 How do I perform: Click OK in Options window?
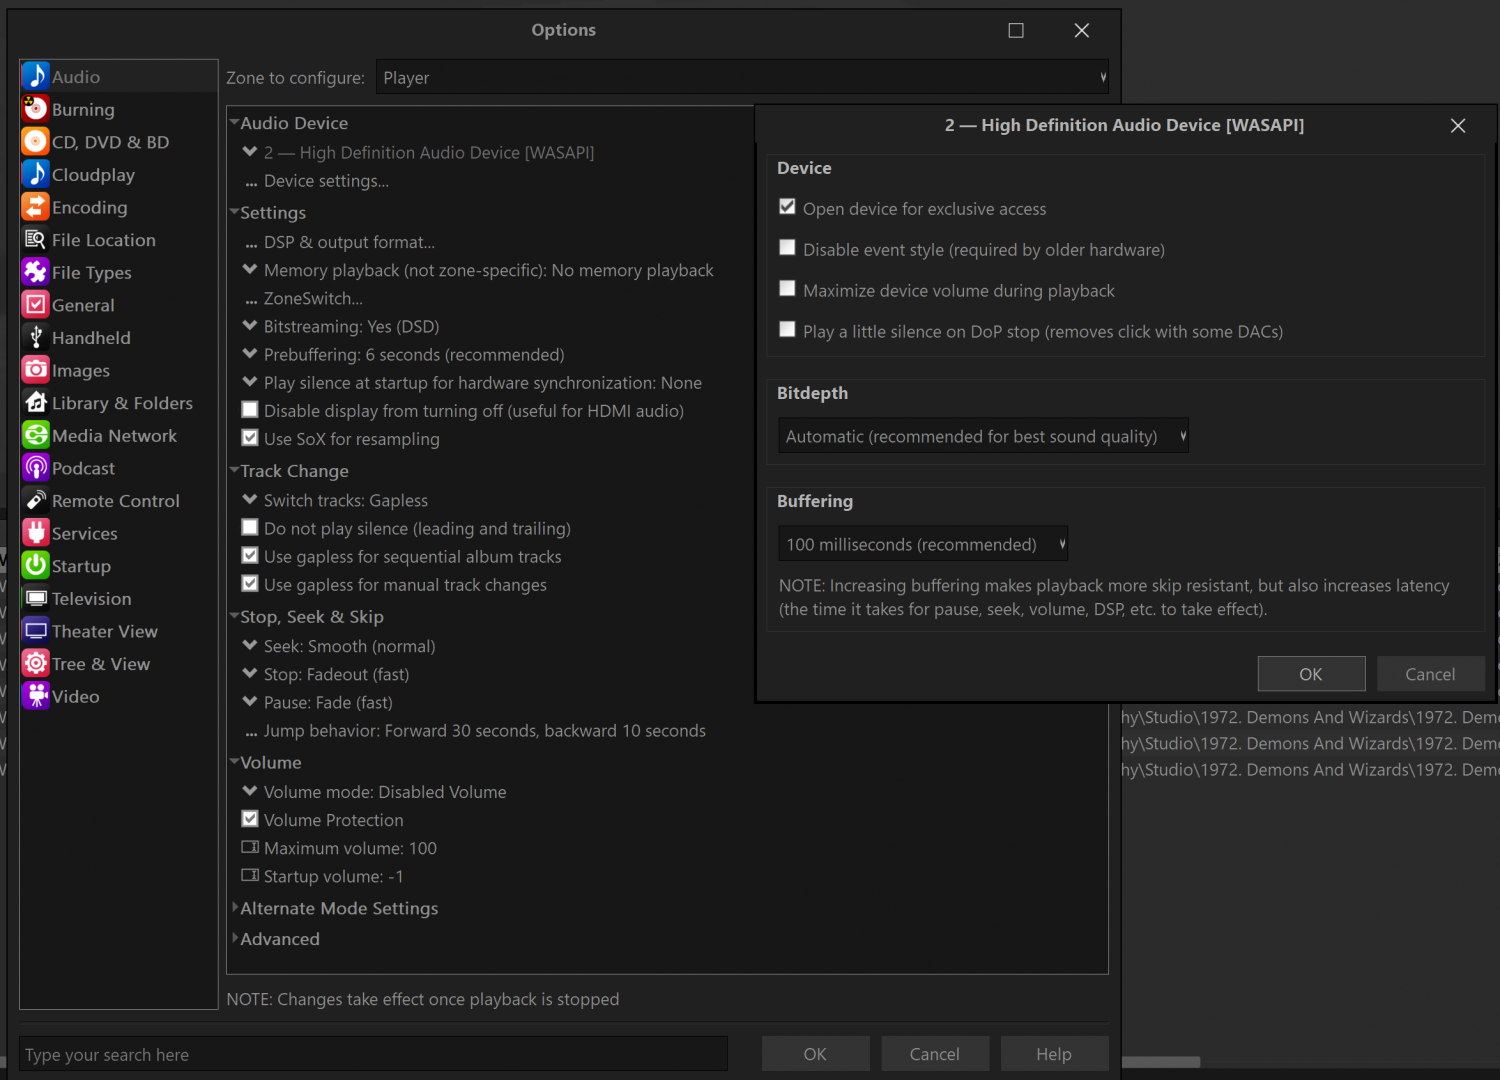click(815, 1054)
